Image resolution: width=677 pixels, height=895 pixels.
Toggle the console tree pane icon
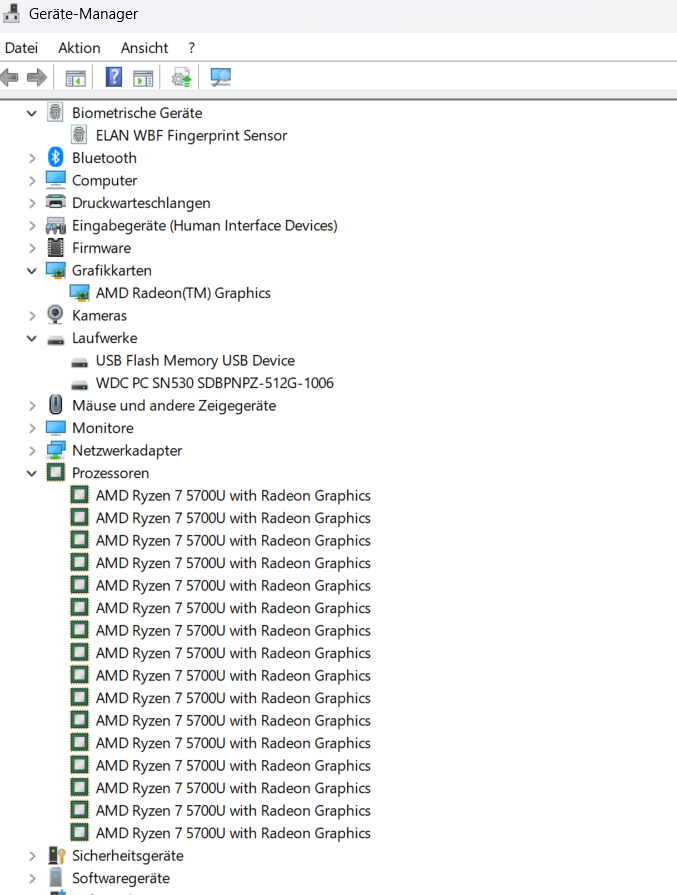click(75, 78)
